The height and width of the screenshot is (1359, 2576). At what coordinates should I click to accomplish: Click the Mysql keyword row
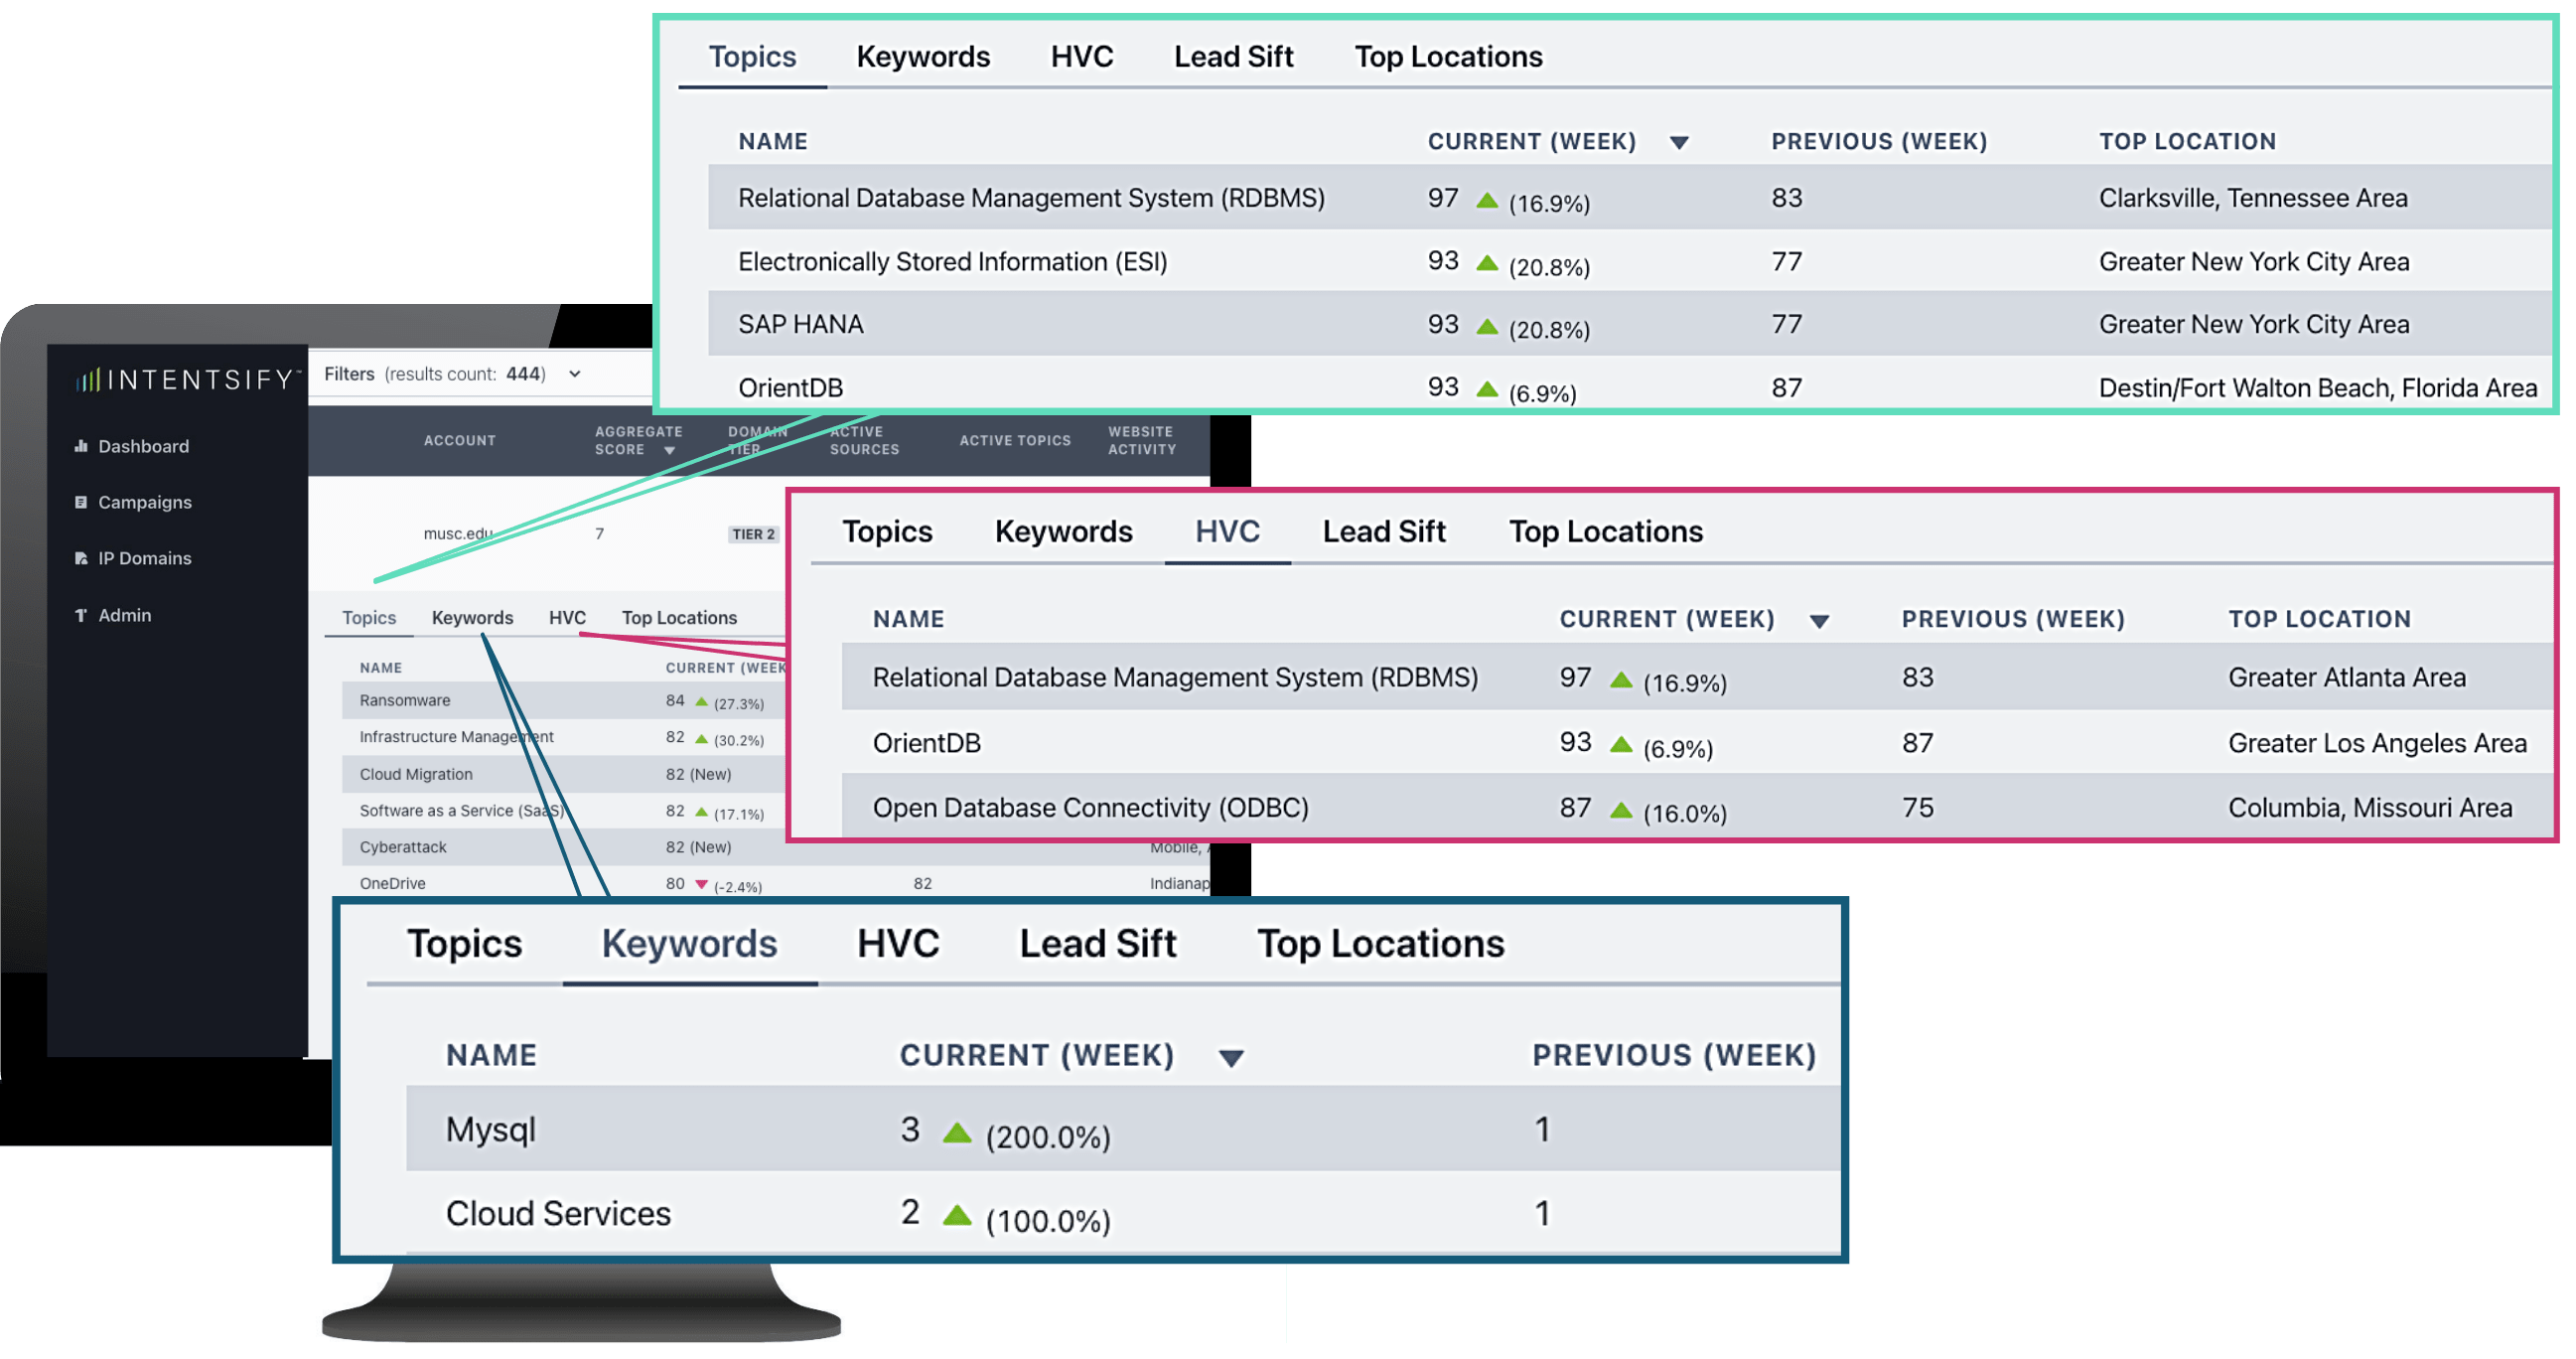click(x=491, y=1130)
